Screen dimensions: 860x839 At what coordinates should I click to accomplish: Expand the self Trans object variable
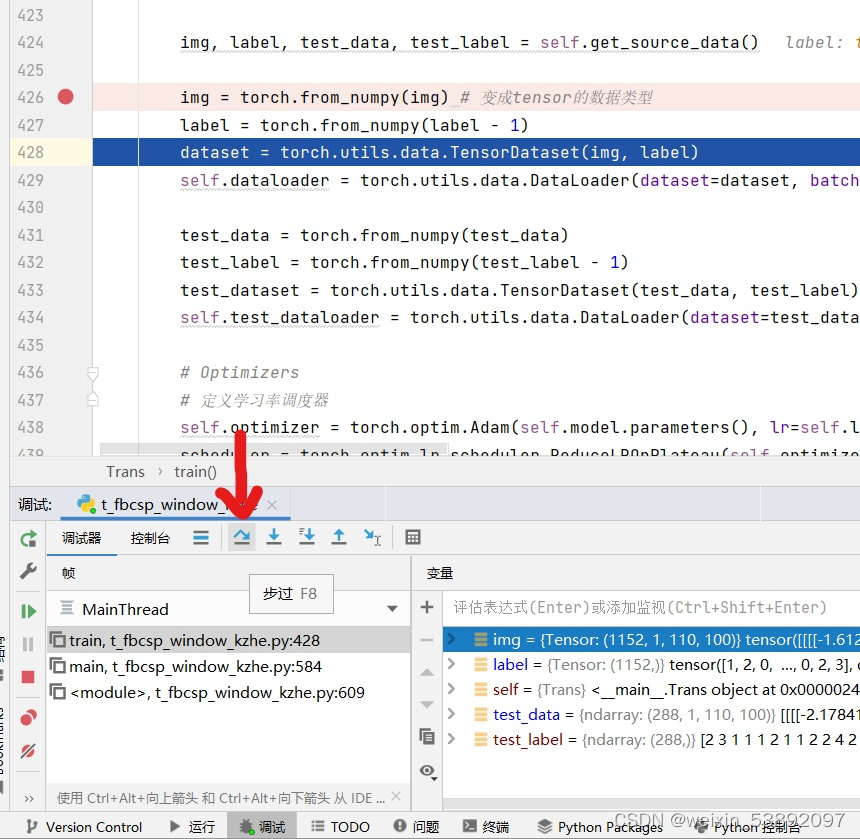pos(451,689)
